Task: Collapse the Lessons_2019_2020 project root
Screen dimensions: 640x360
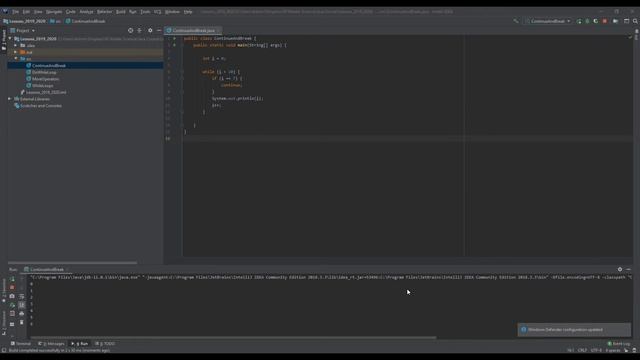Action: (10, 38)
